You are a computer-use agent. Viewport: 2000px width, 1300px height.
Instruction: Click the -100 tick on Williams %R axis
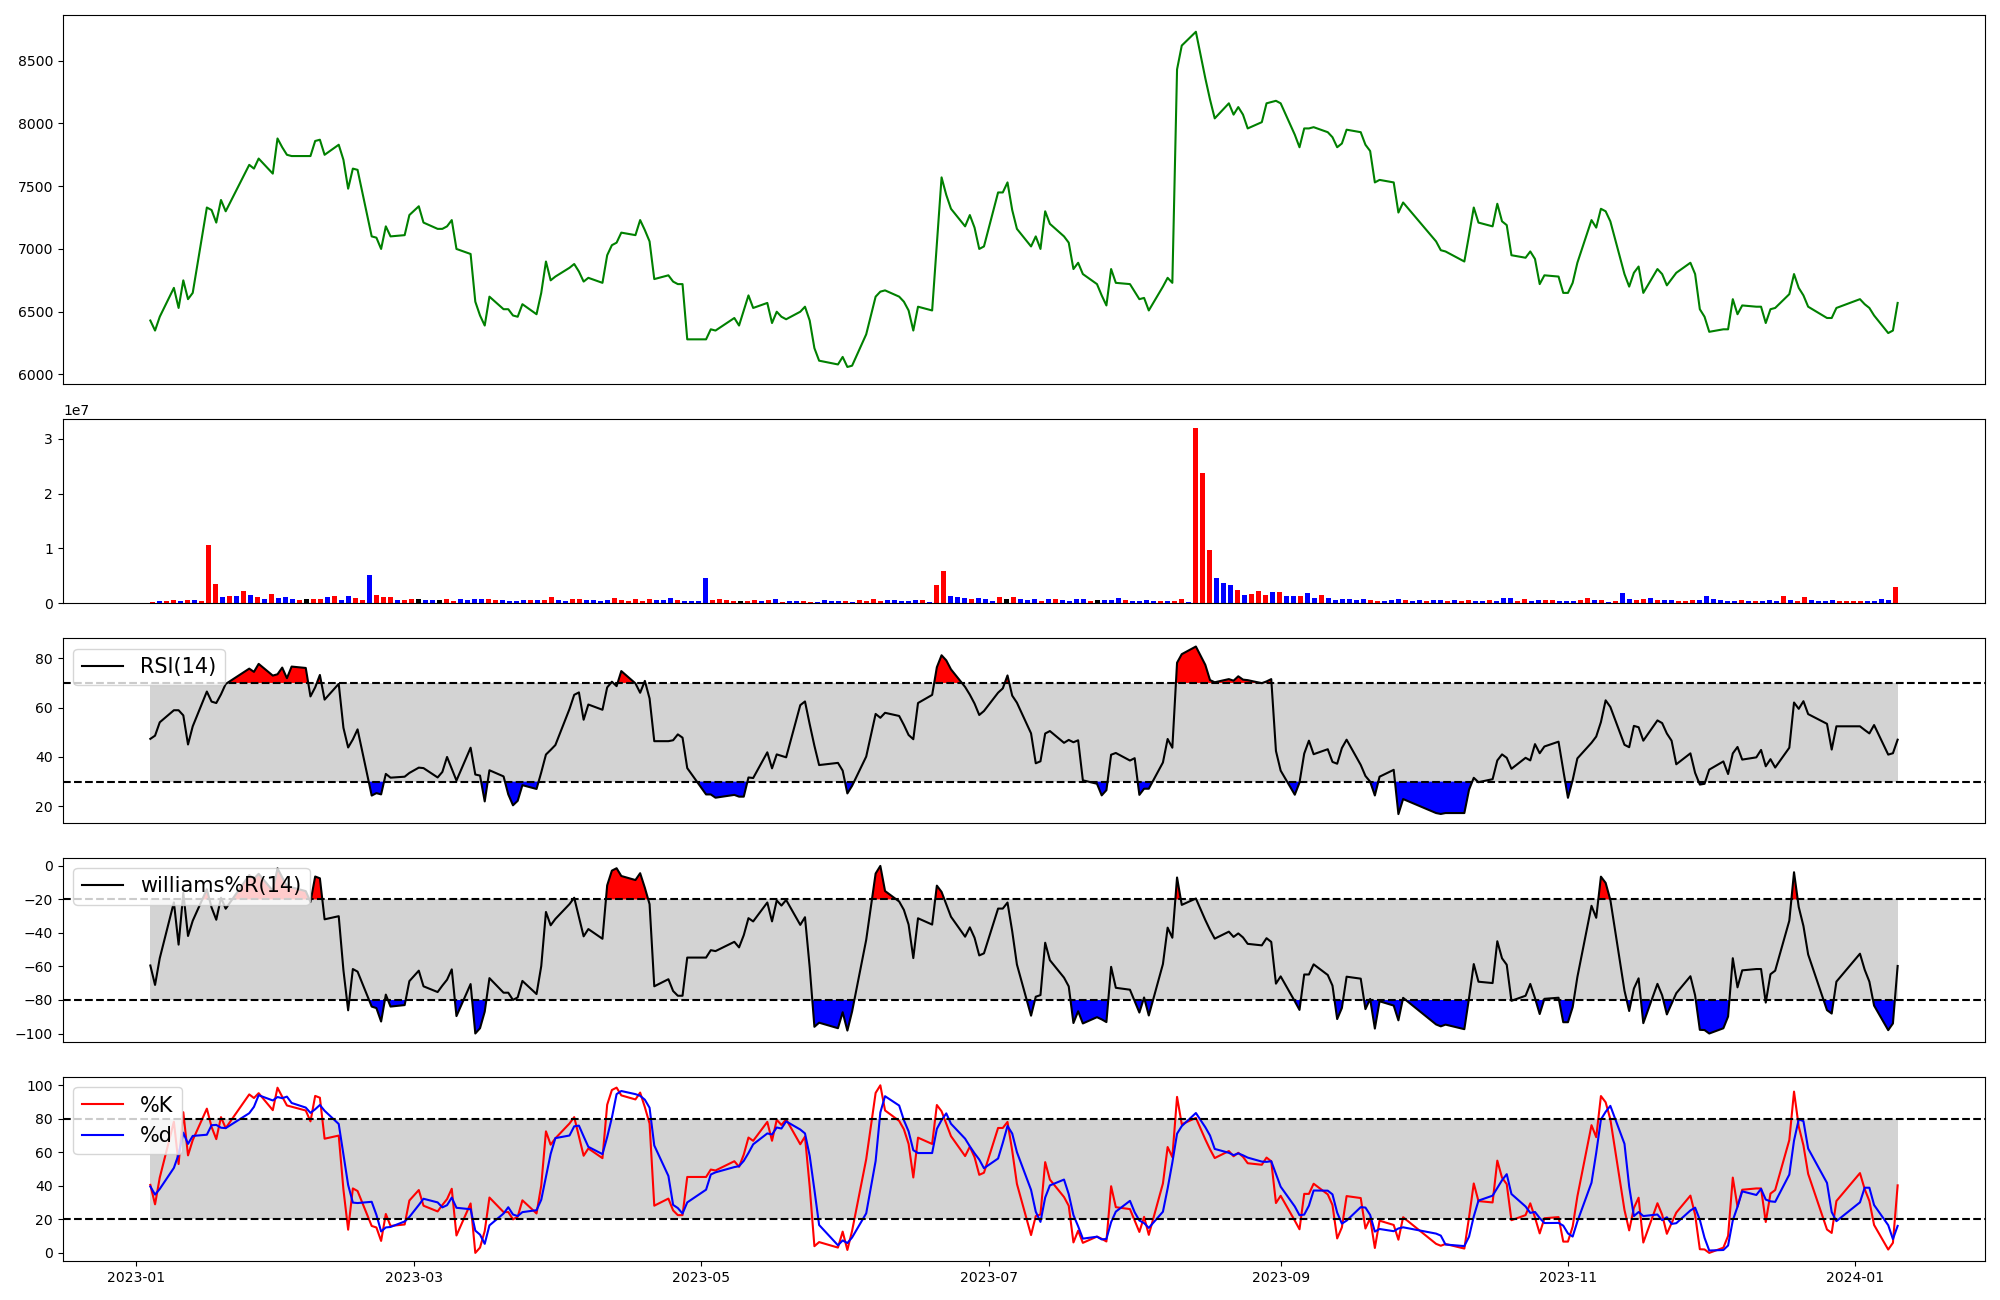click(x=33, y=1034)
